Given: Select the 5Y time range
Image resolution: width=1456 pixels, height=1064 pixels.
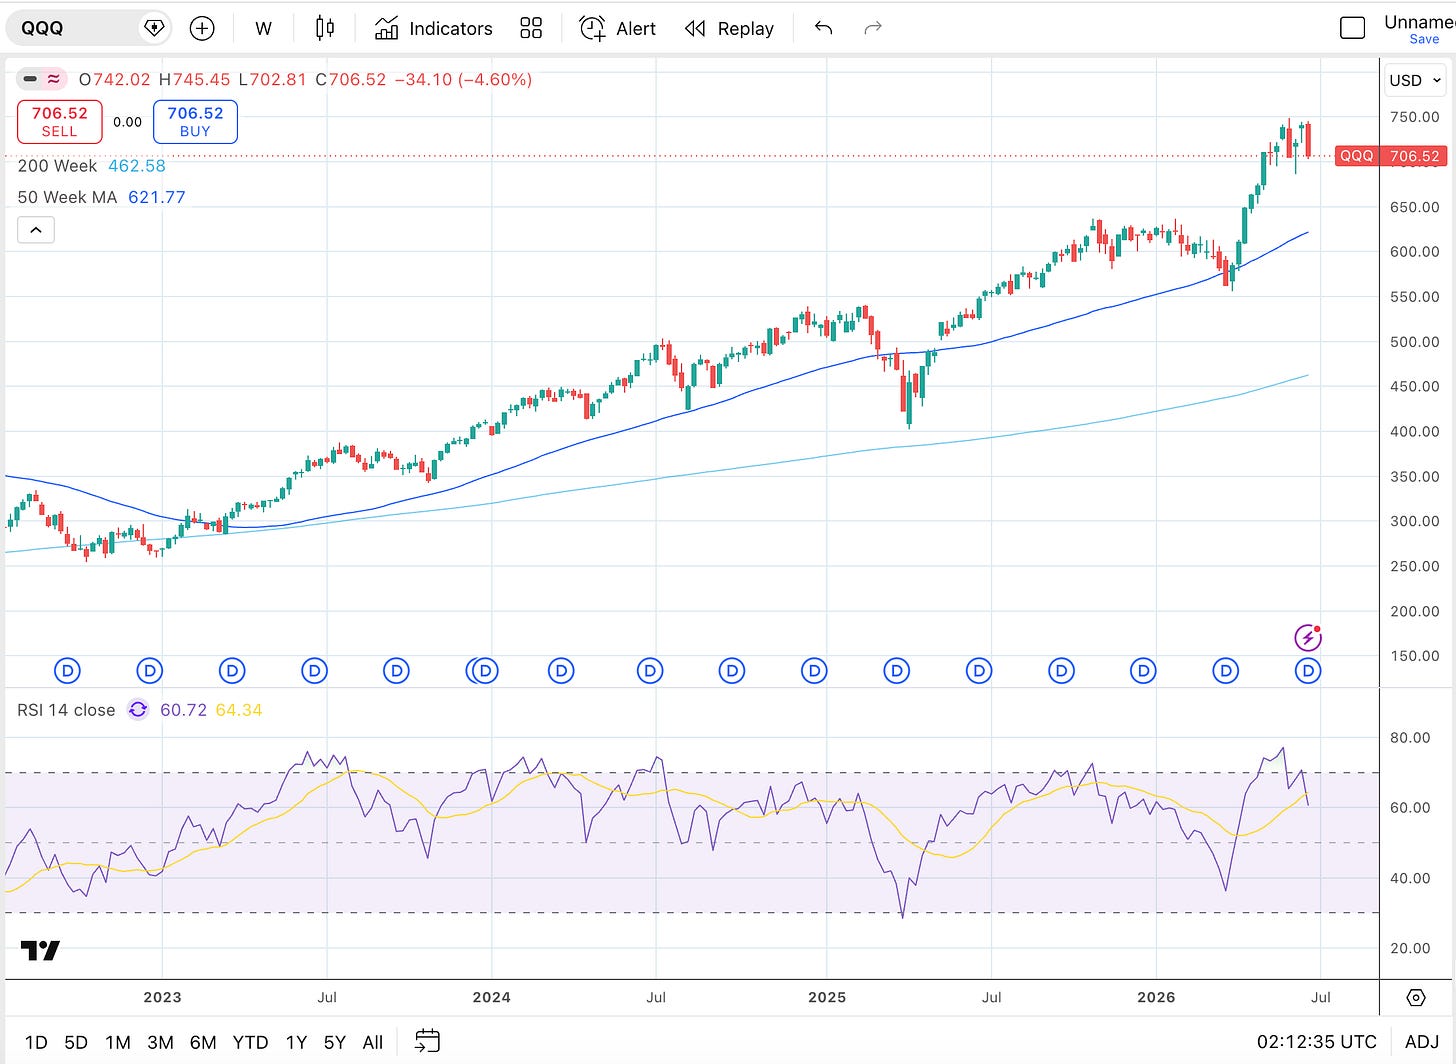Looking at the screenshot, I should [334, 1042].
